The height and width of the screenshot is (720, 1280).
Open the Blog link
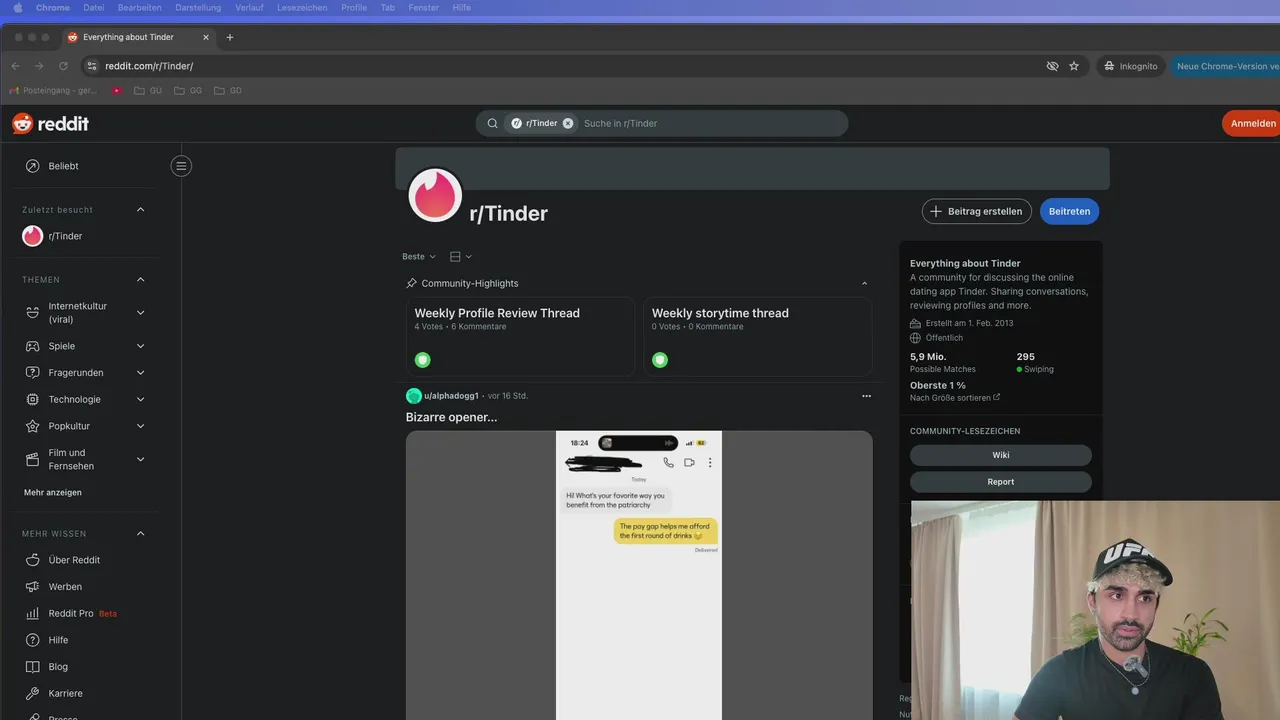(x=58, y=667)
